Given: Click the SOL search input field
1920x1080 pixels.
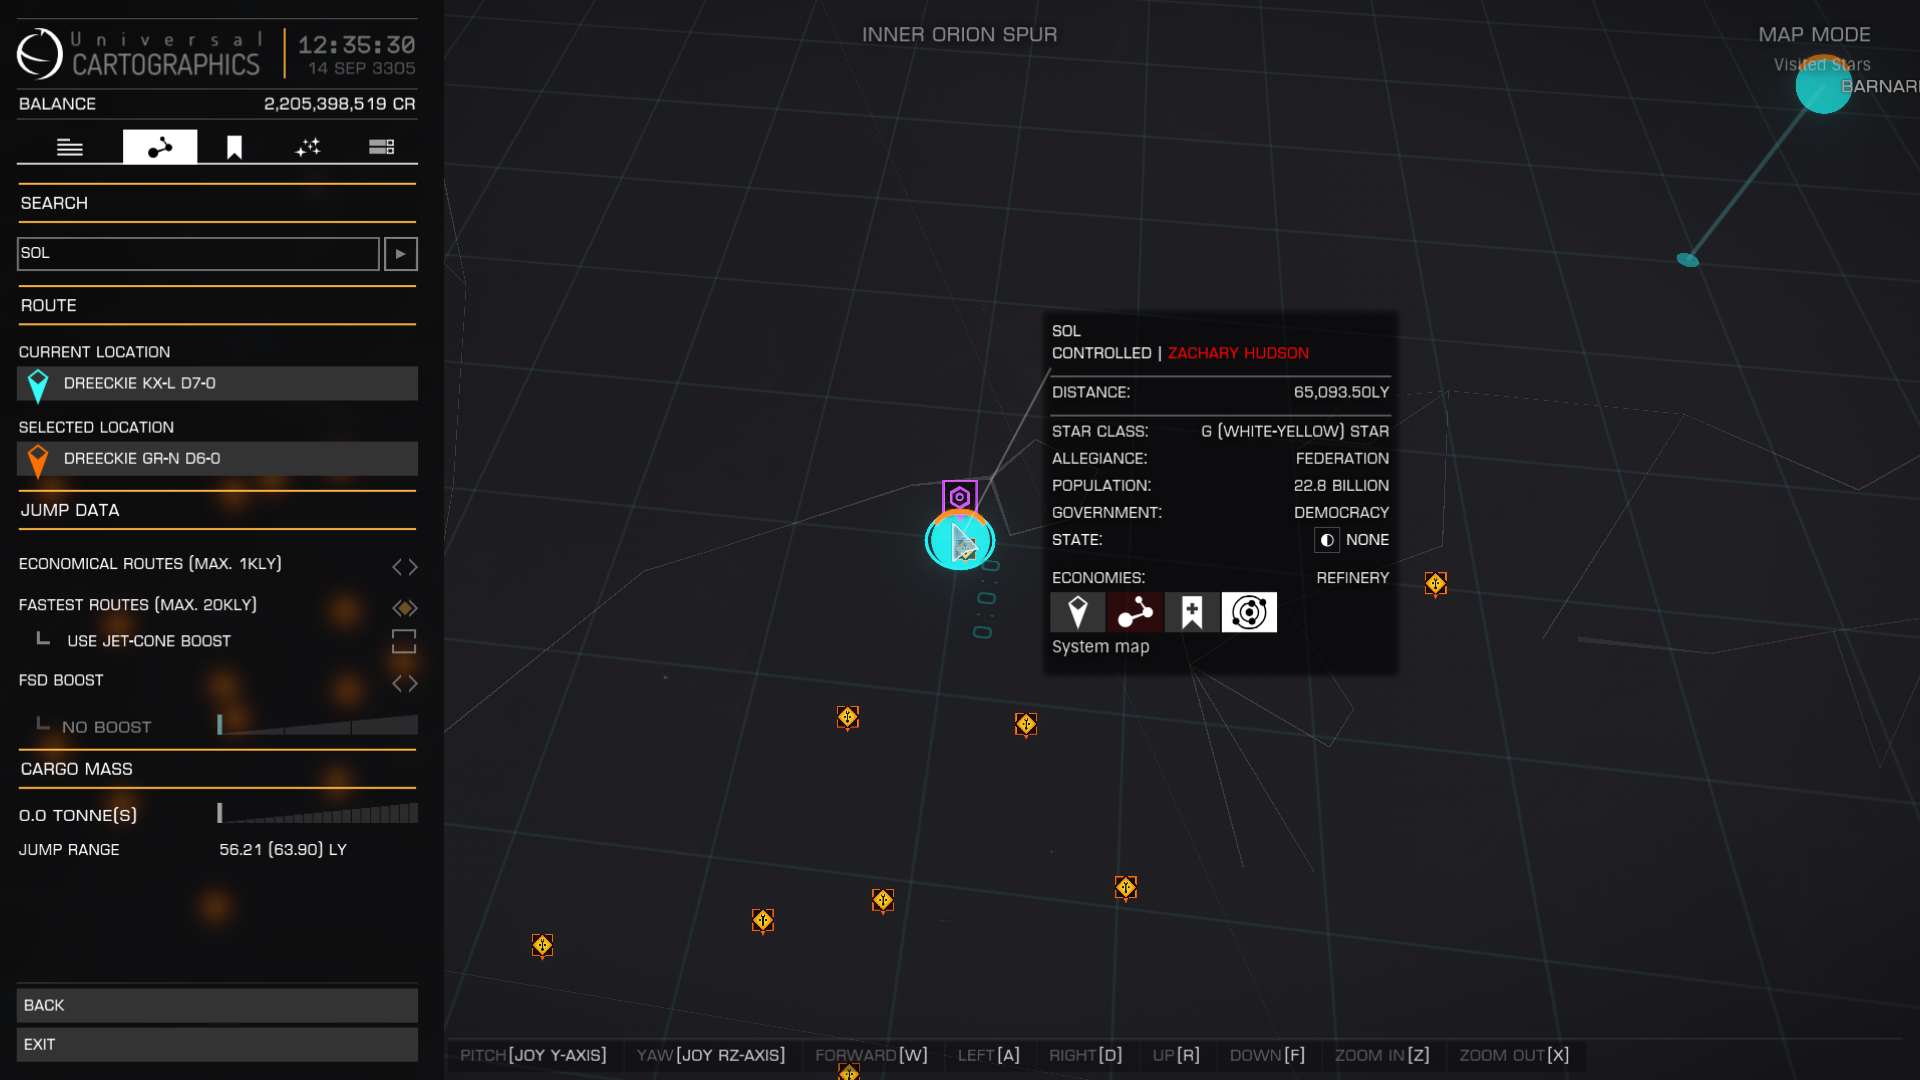Looking at the screenshot, I should coord(198,253).
